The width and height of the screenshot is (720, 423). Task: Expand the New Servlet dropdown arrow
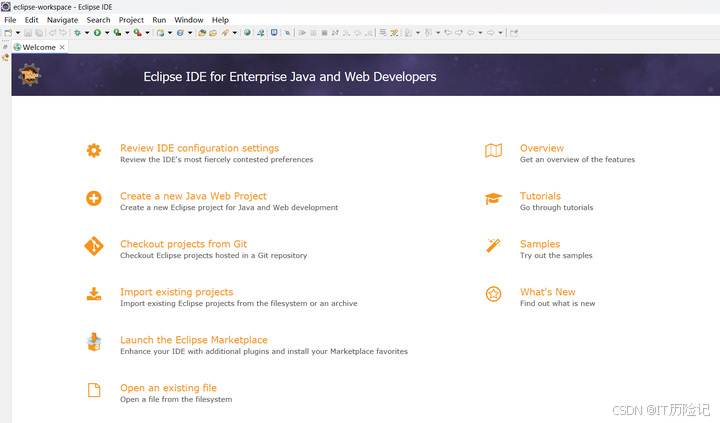click(190, 33)
